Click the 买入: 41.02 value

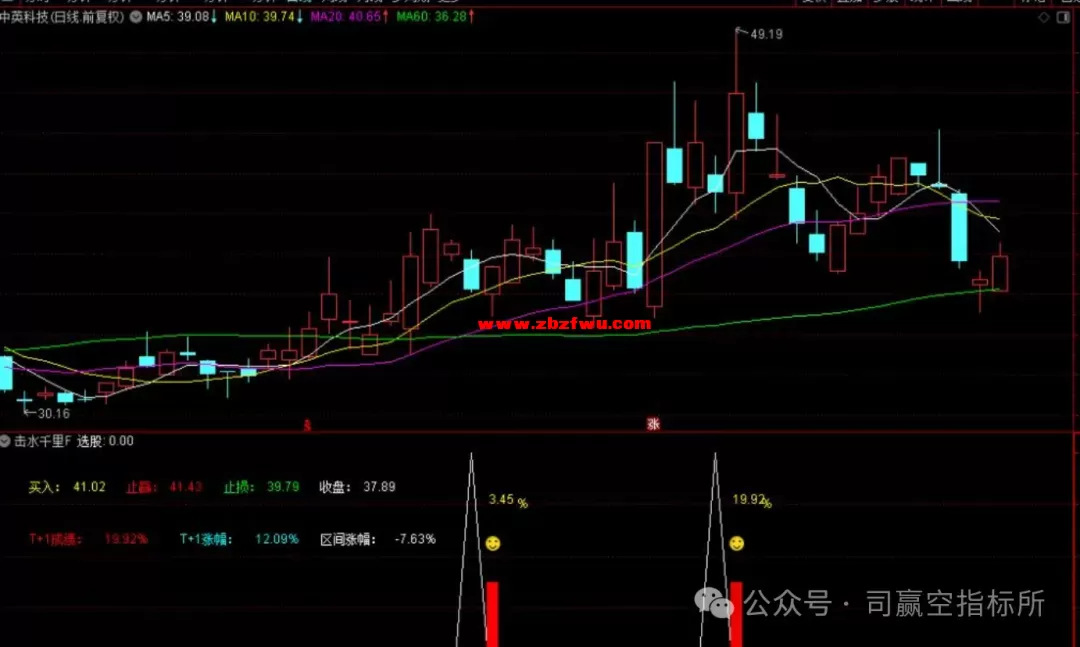(67, 487)
